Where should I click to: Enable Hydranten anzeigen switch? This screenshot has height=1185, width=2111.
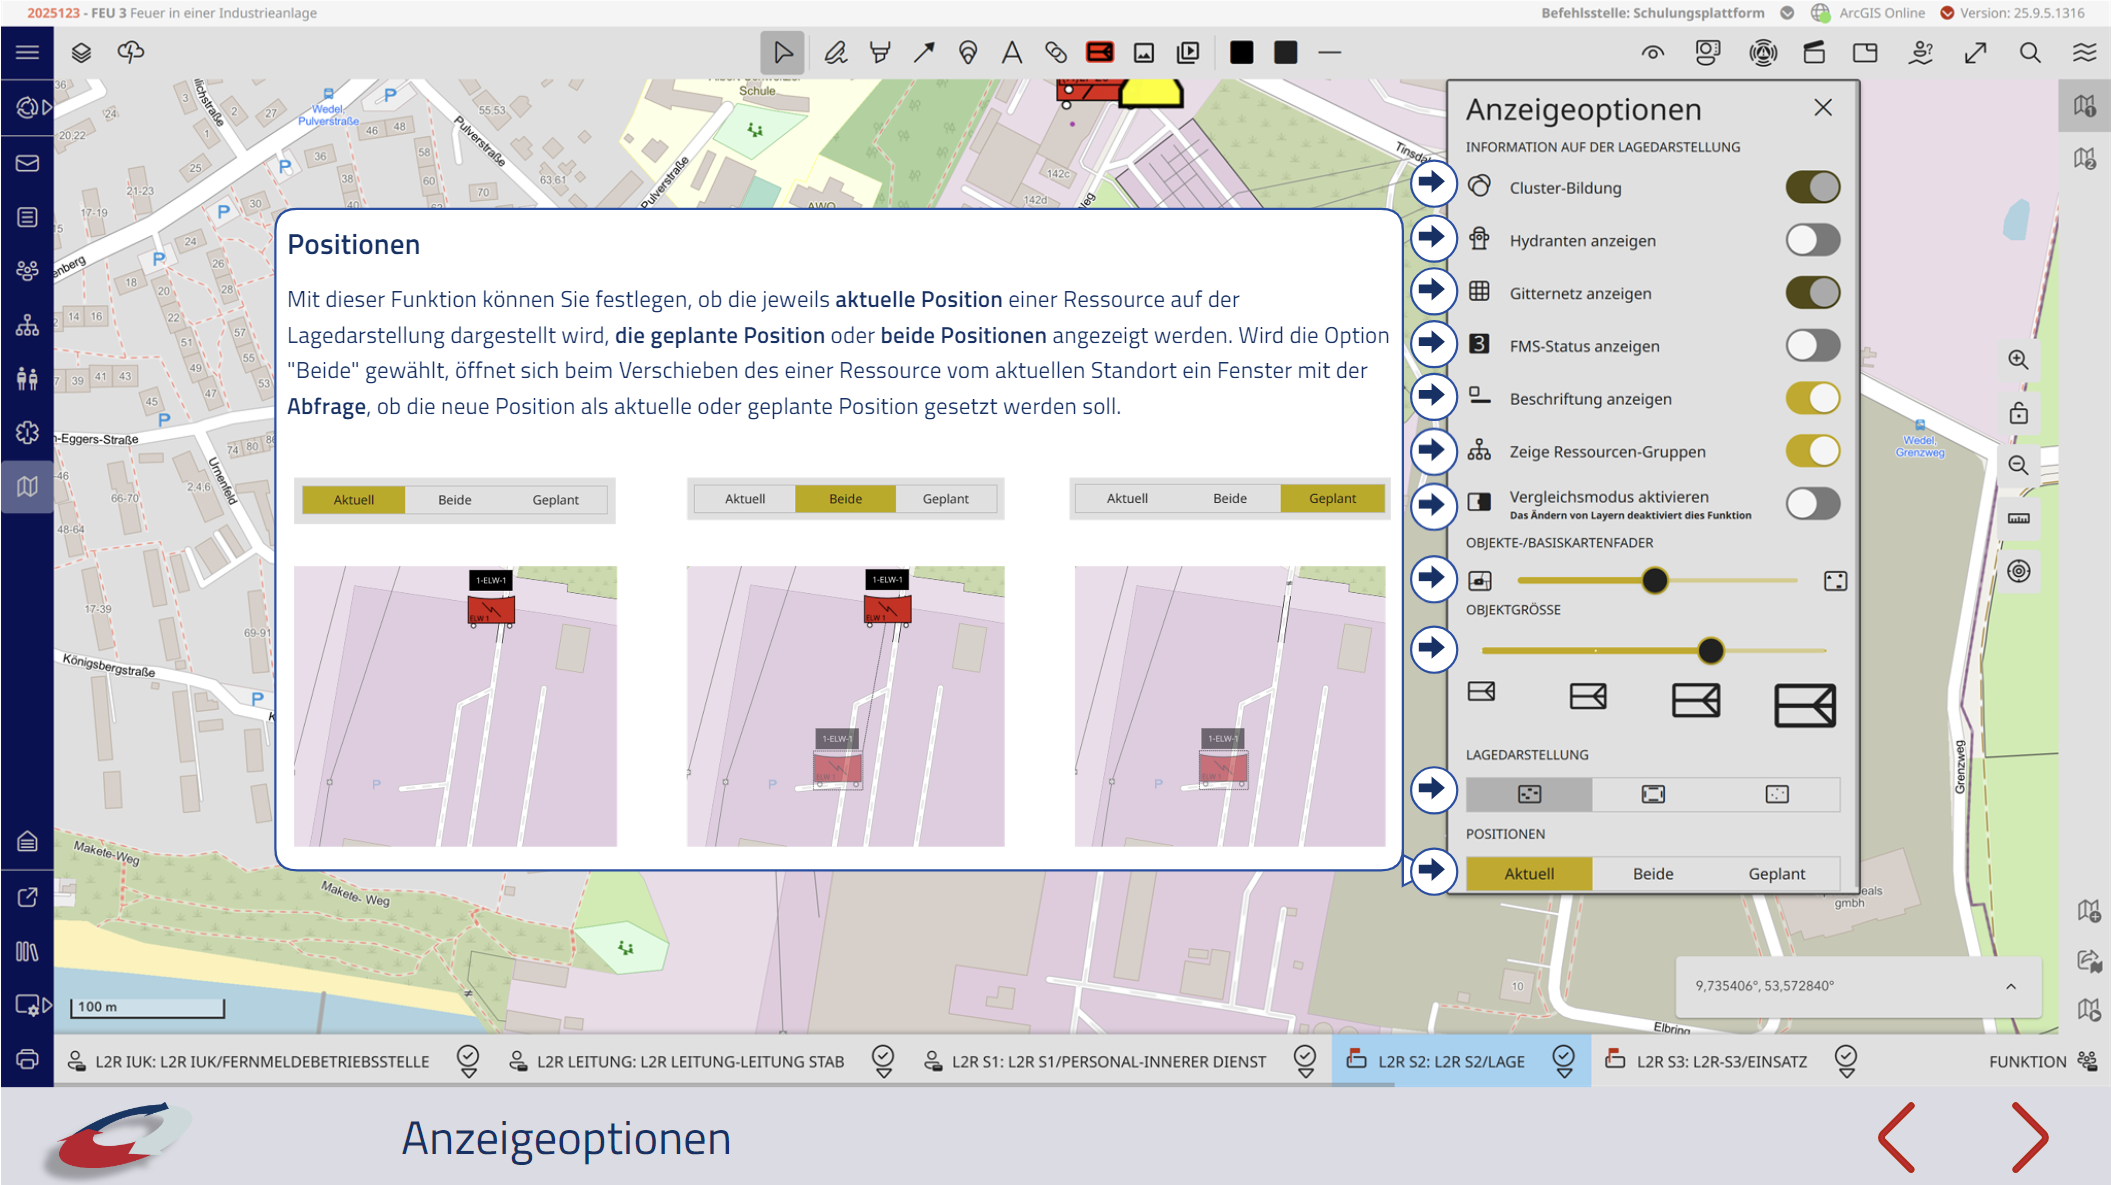(x=1811, y=240)
